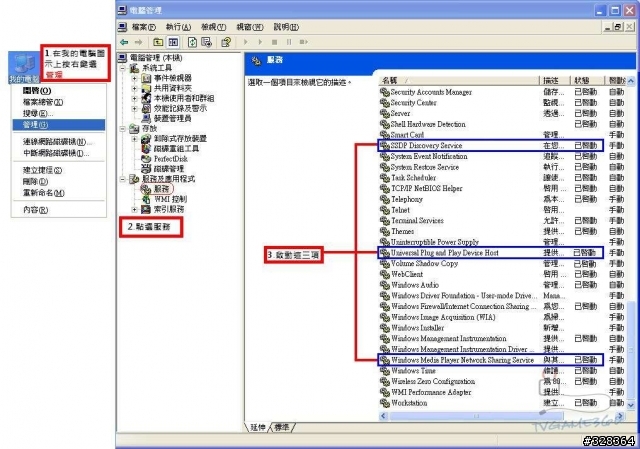The image size is (640, 449).
Task: Open the 視窗(W) menu
Action: (250, 27)
